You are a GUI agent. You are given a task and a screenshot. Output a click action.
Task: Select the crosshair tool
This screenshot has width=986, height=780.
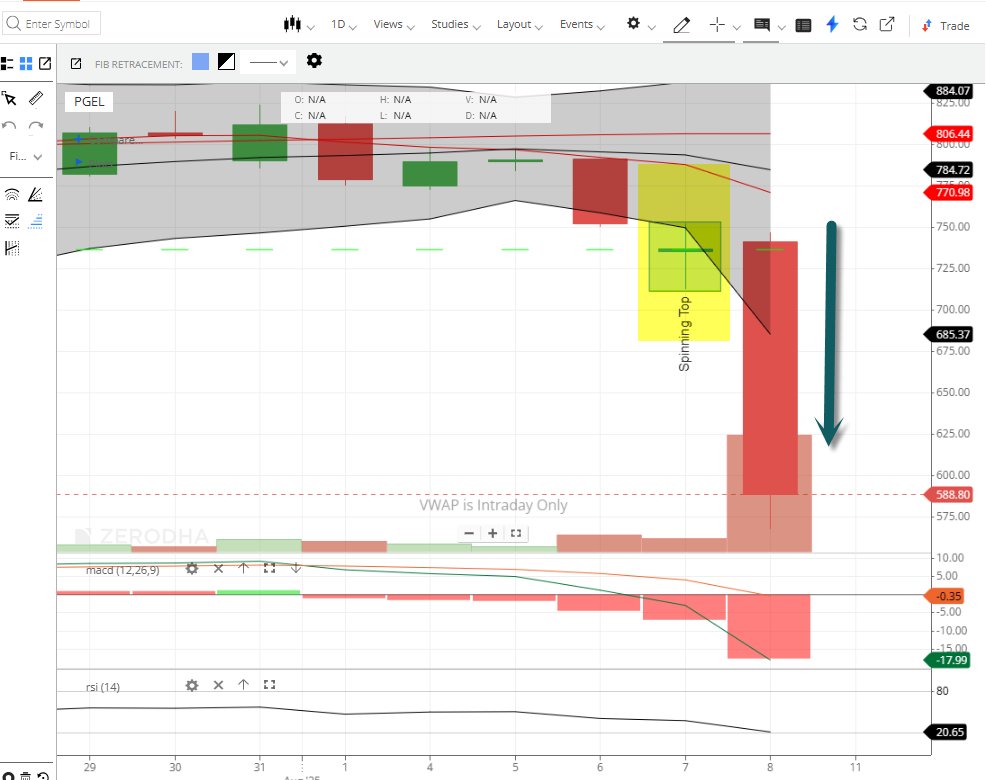click(717, 25)
